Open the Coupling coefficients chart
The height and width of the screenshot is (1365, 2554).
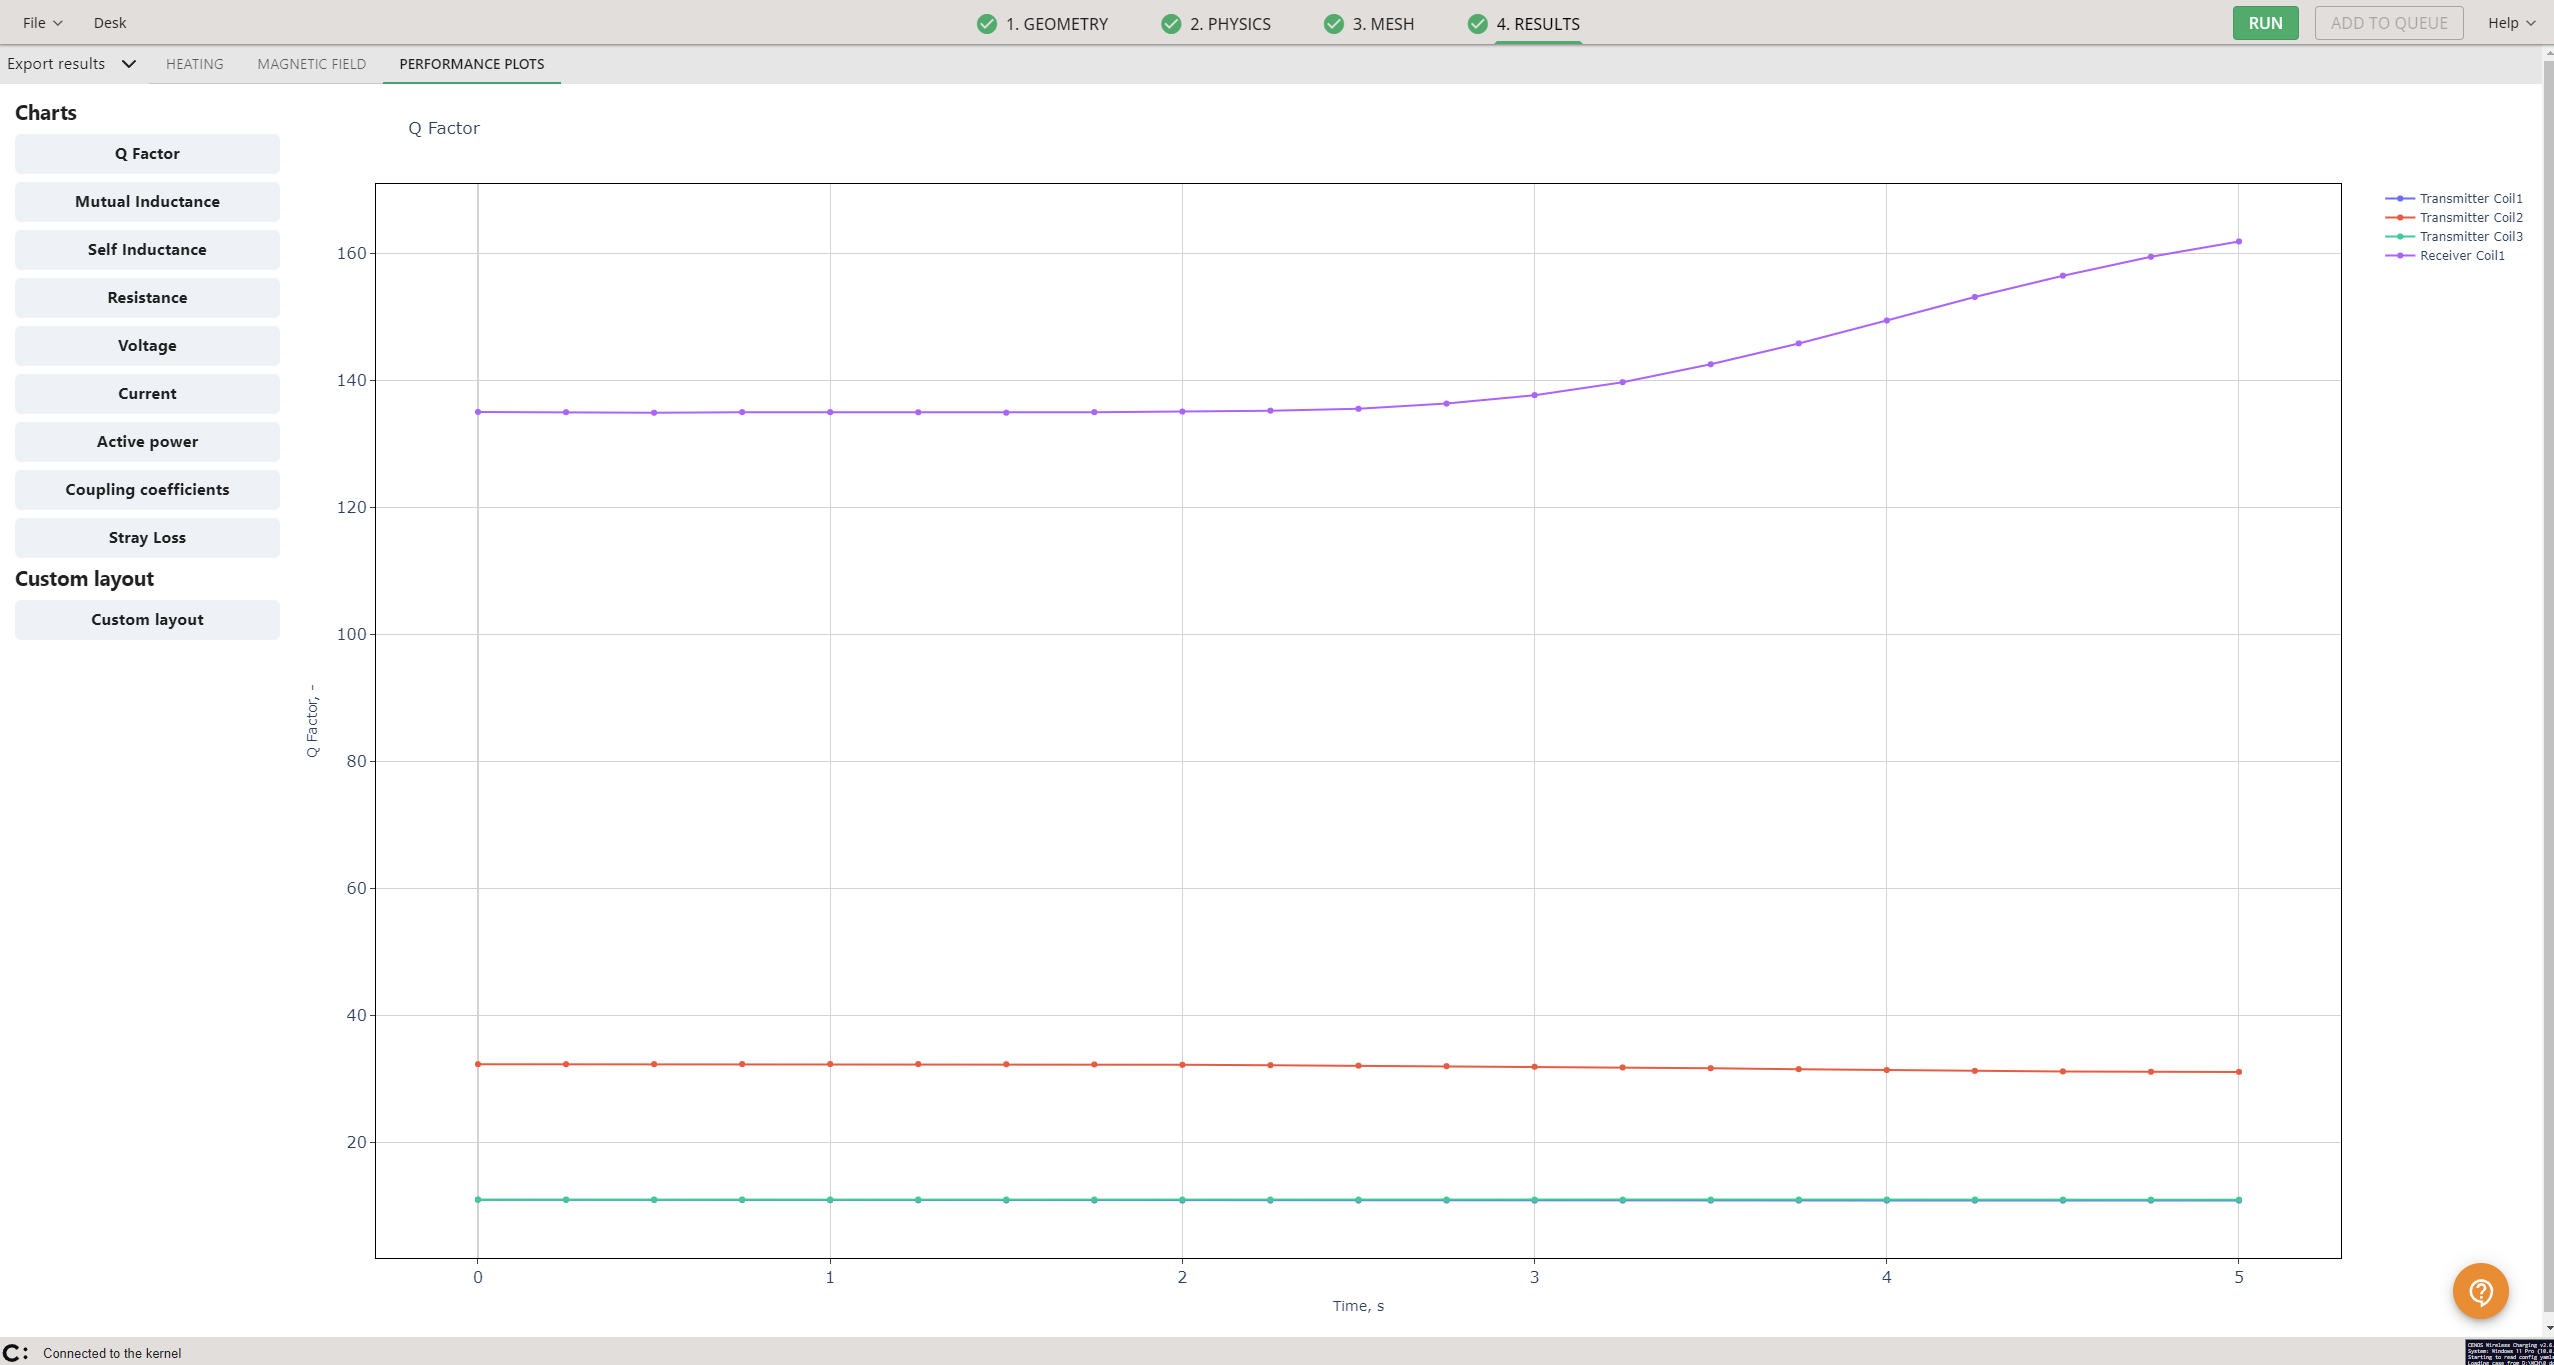pyautogui.click(x=147, y=490)
